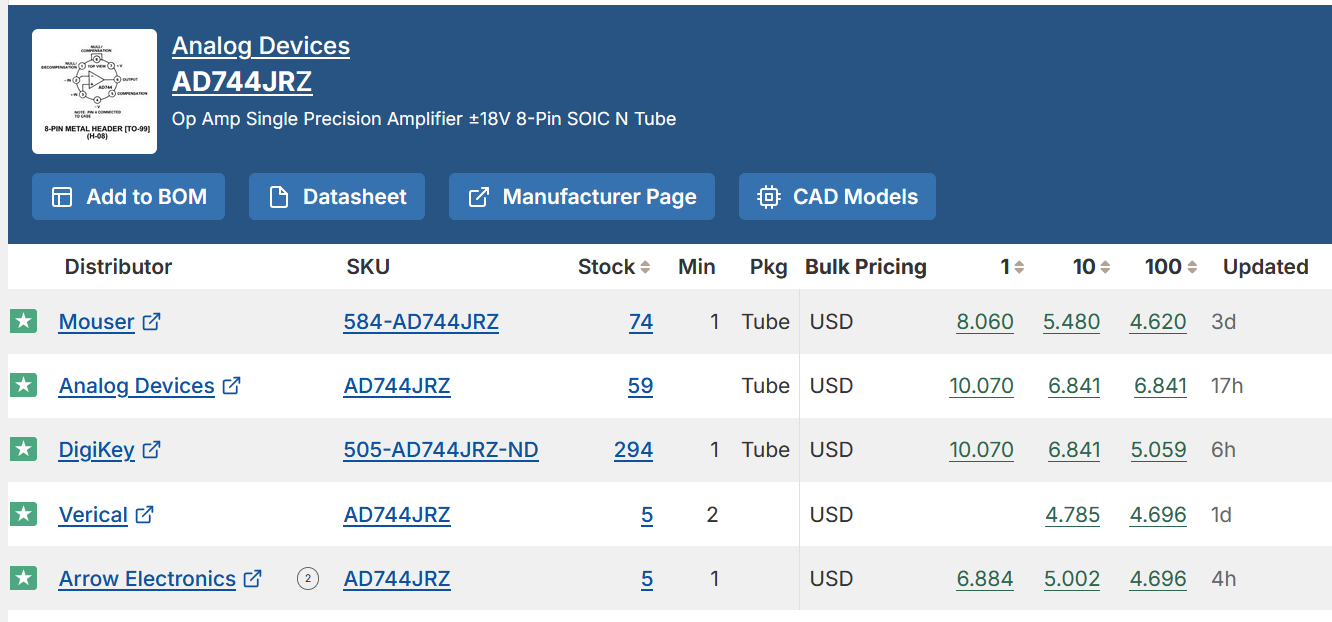Open the Analog Devices distributor row link

click(137, 386)
